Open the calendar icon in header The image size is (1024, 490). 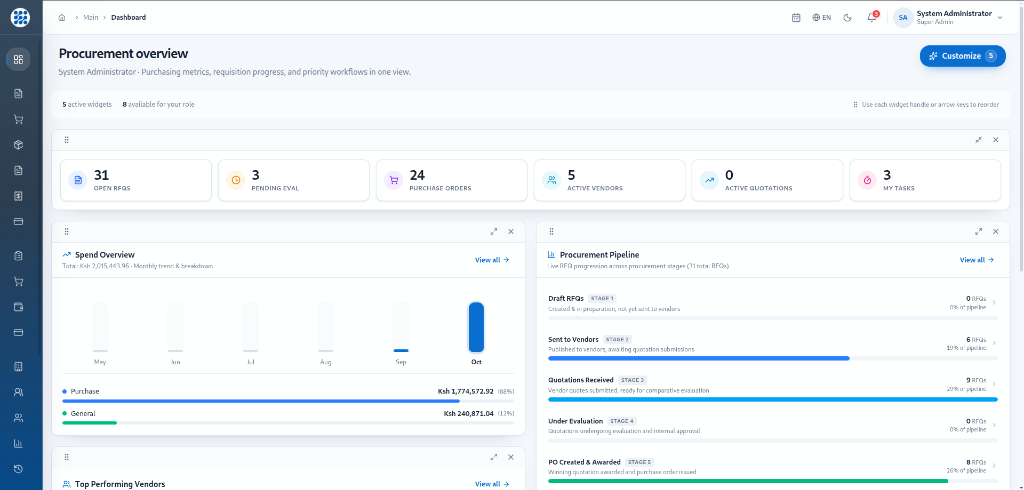pyautogui.click(x=795, y=18)
